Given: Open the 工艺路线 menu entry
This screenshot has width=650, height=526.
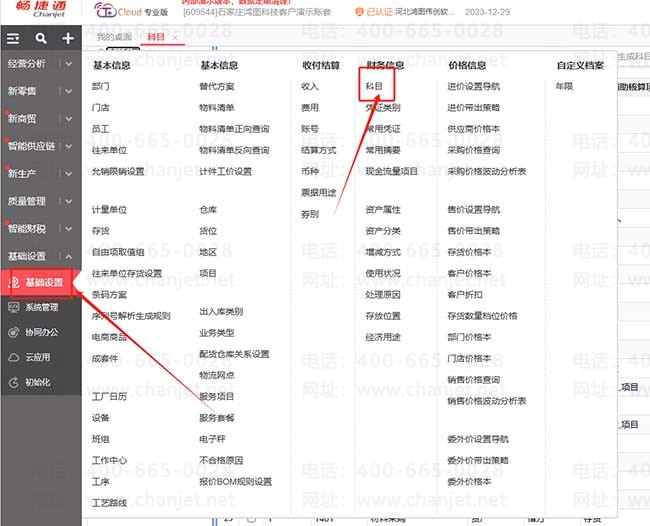Looking at the screenshot, I should coord(109,503).
